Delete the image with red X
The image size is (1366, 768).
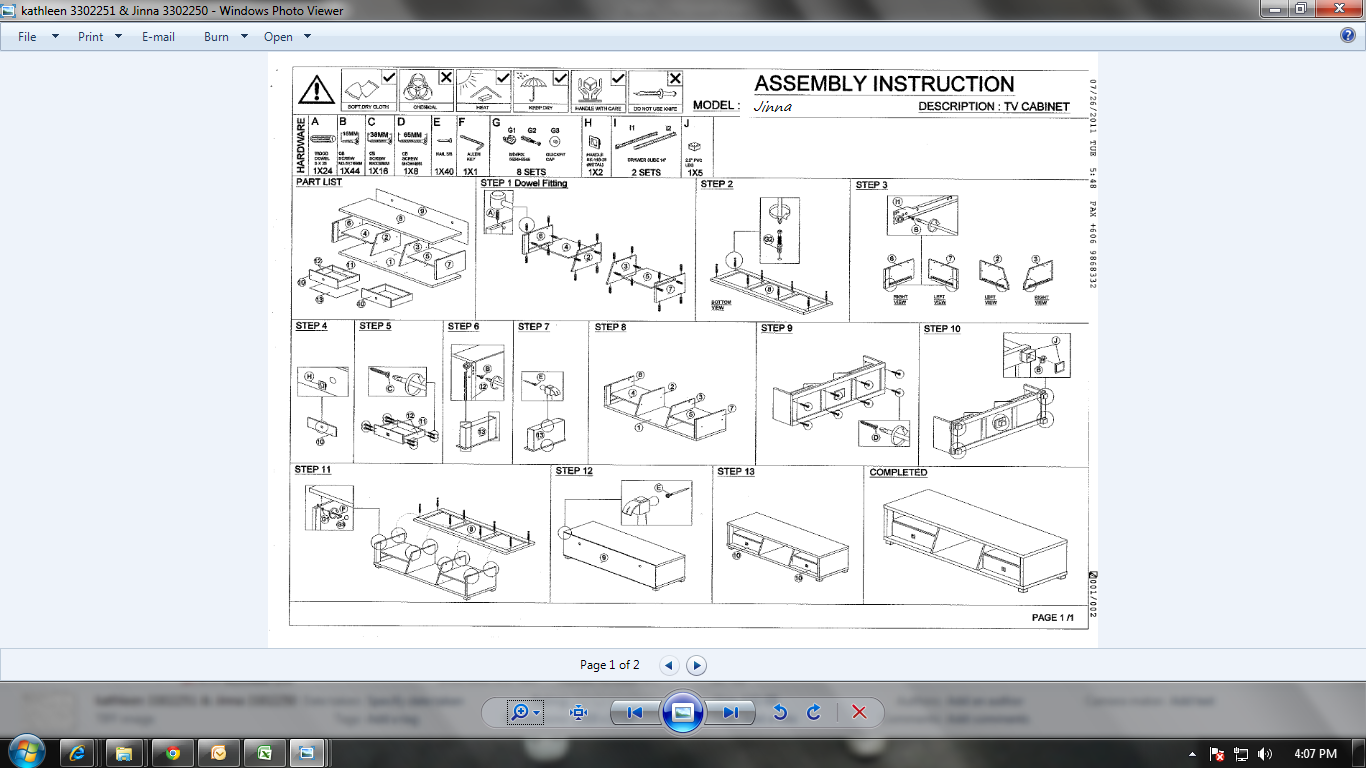pos(859,712)
